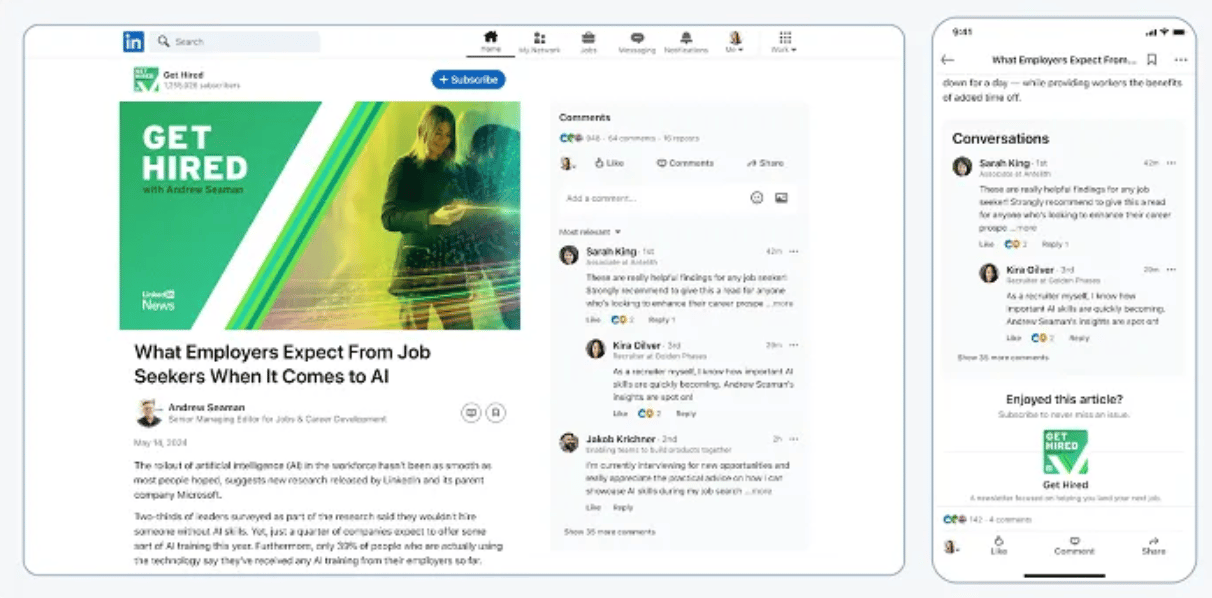Tap Show 35 more comments on mobile

(1003, 357)
